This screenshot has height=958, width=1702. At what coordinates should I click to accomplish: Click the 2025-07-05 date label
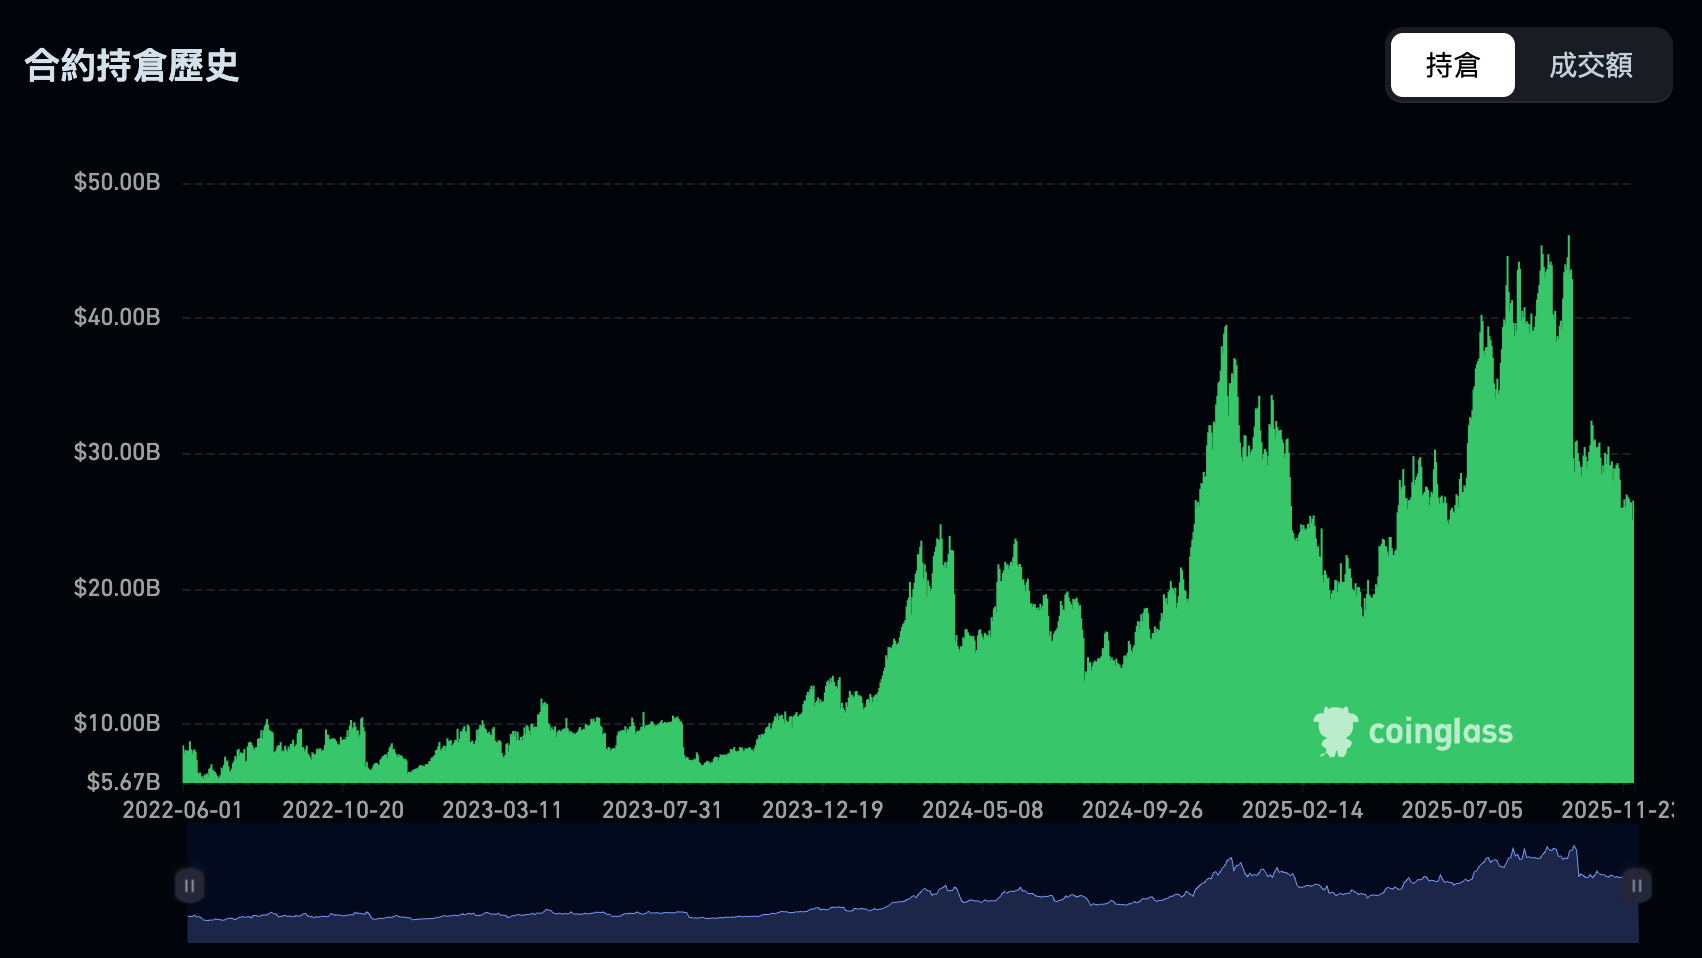(1462, 810)
